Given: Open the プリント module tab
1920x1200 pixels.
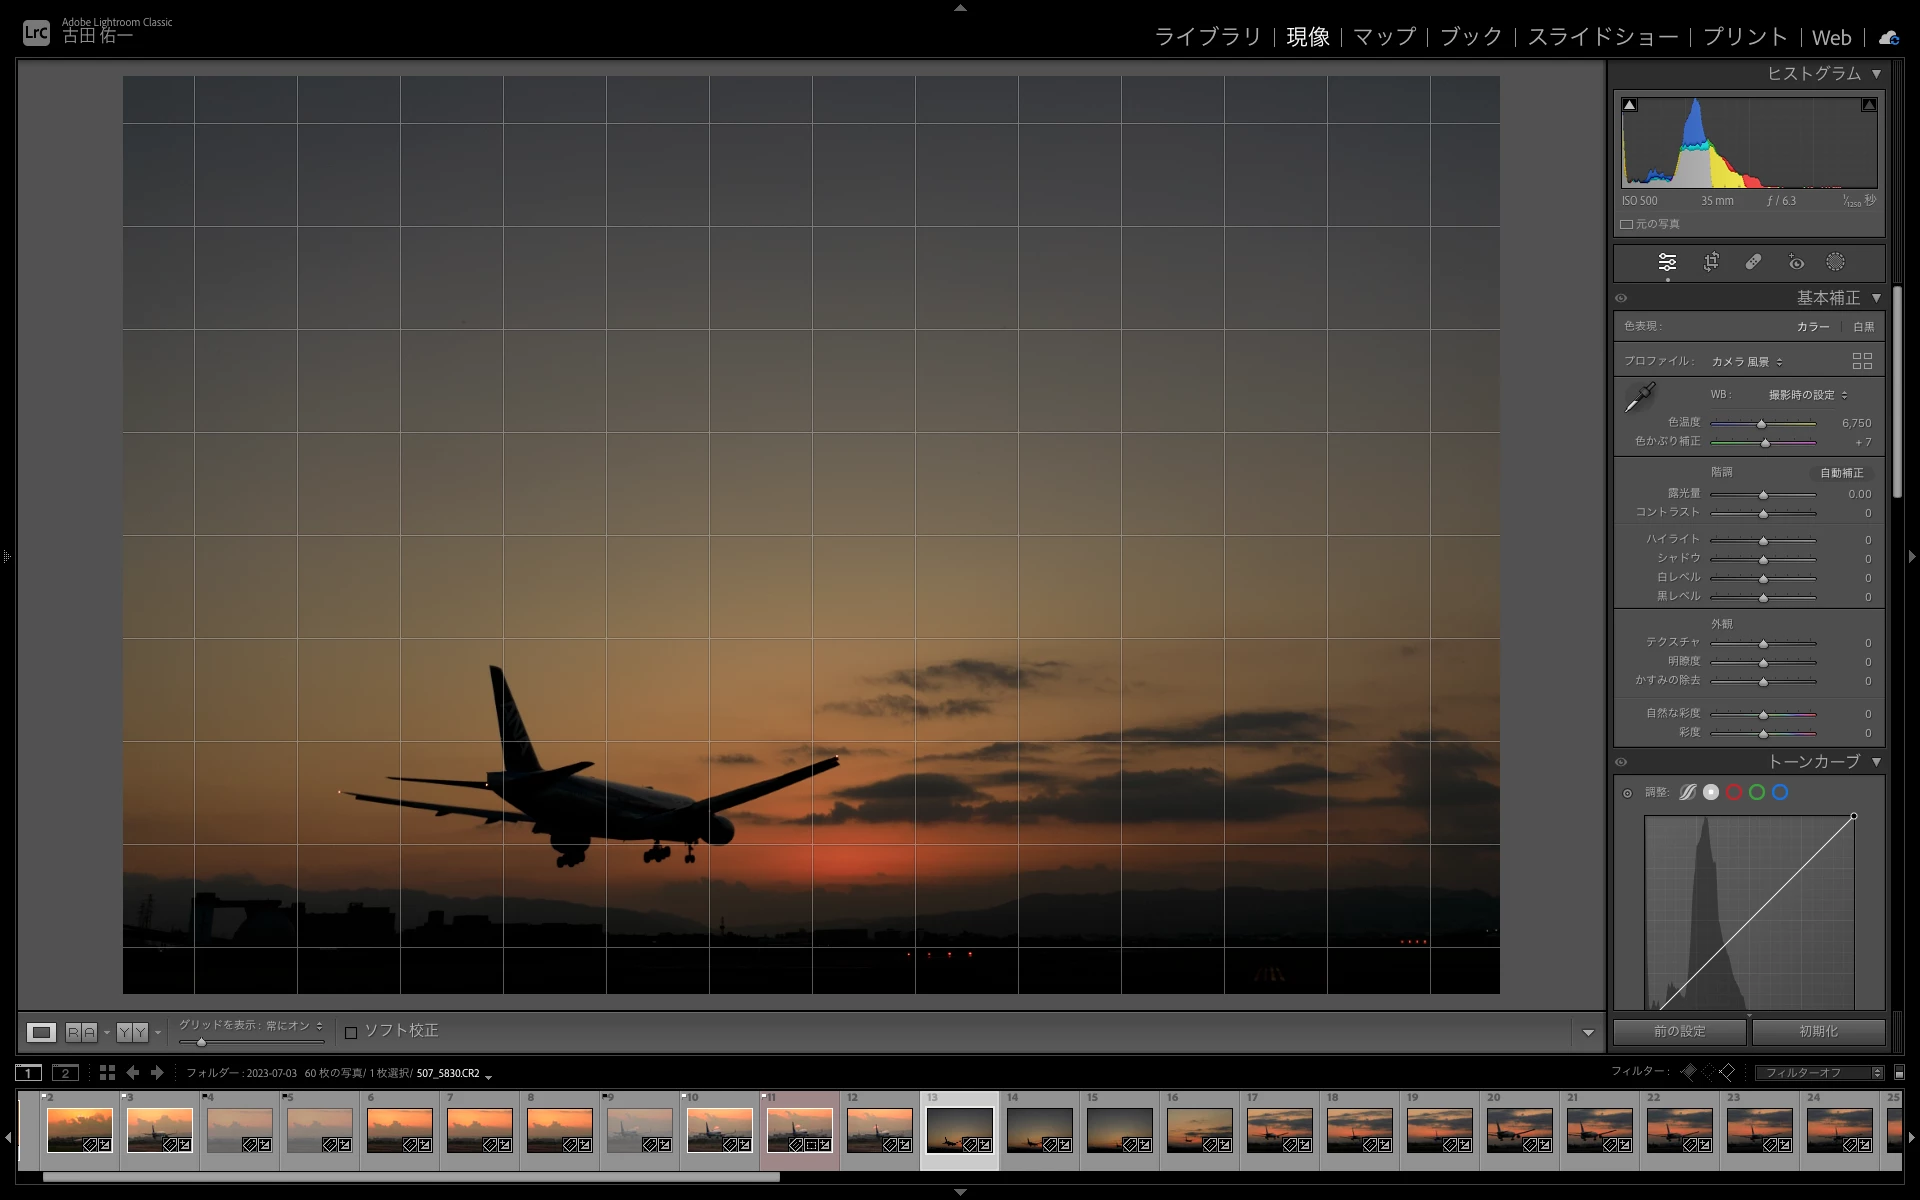Looking at the screenshot, I should (1745, 37).
